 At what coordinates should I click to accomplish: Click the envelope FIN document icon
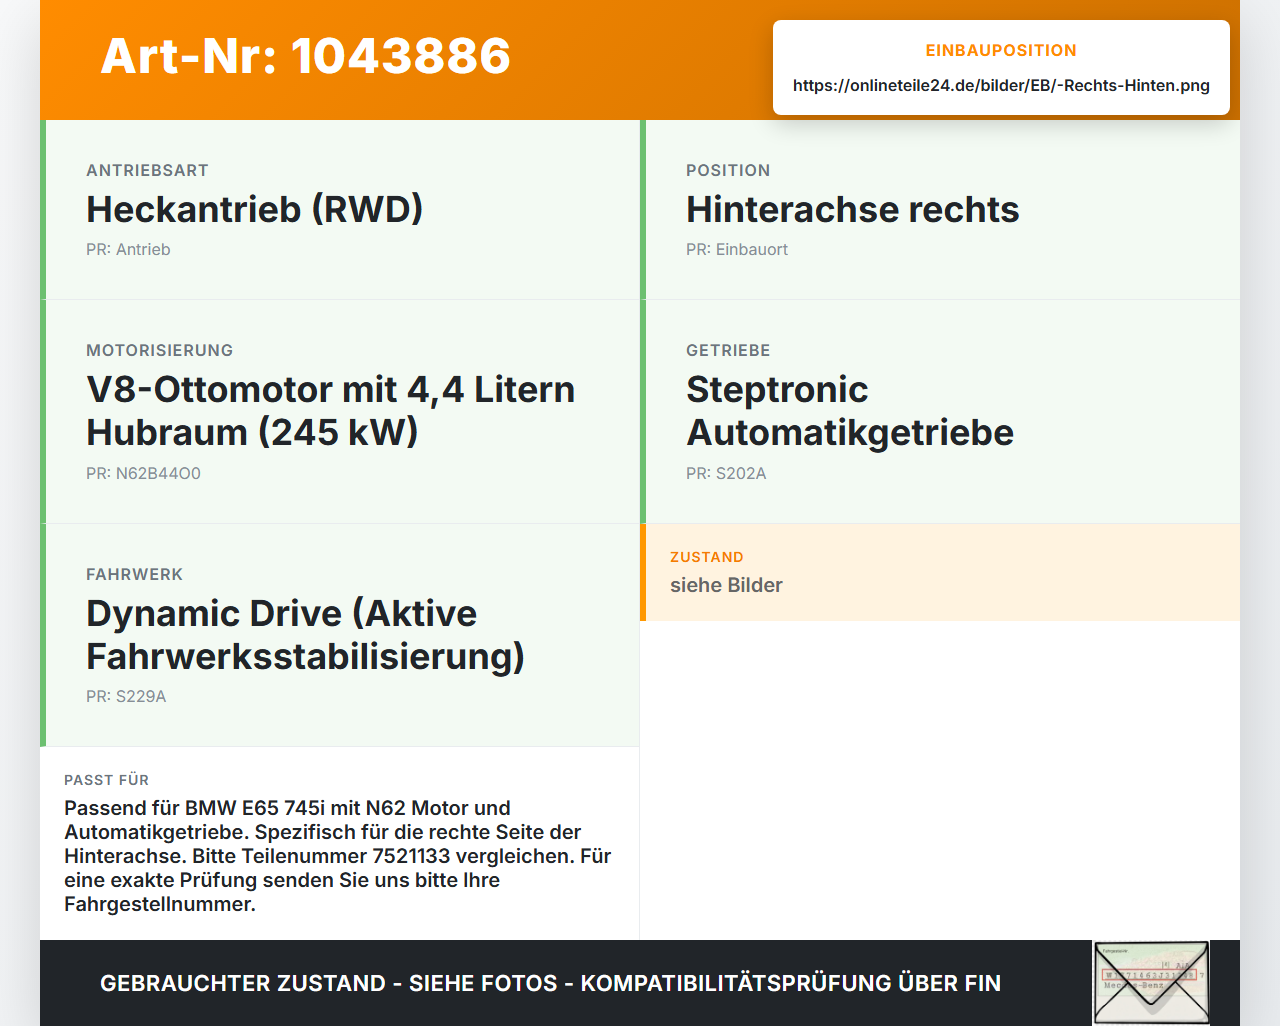(x=1151, y=983)
